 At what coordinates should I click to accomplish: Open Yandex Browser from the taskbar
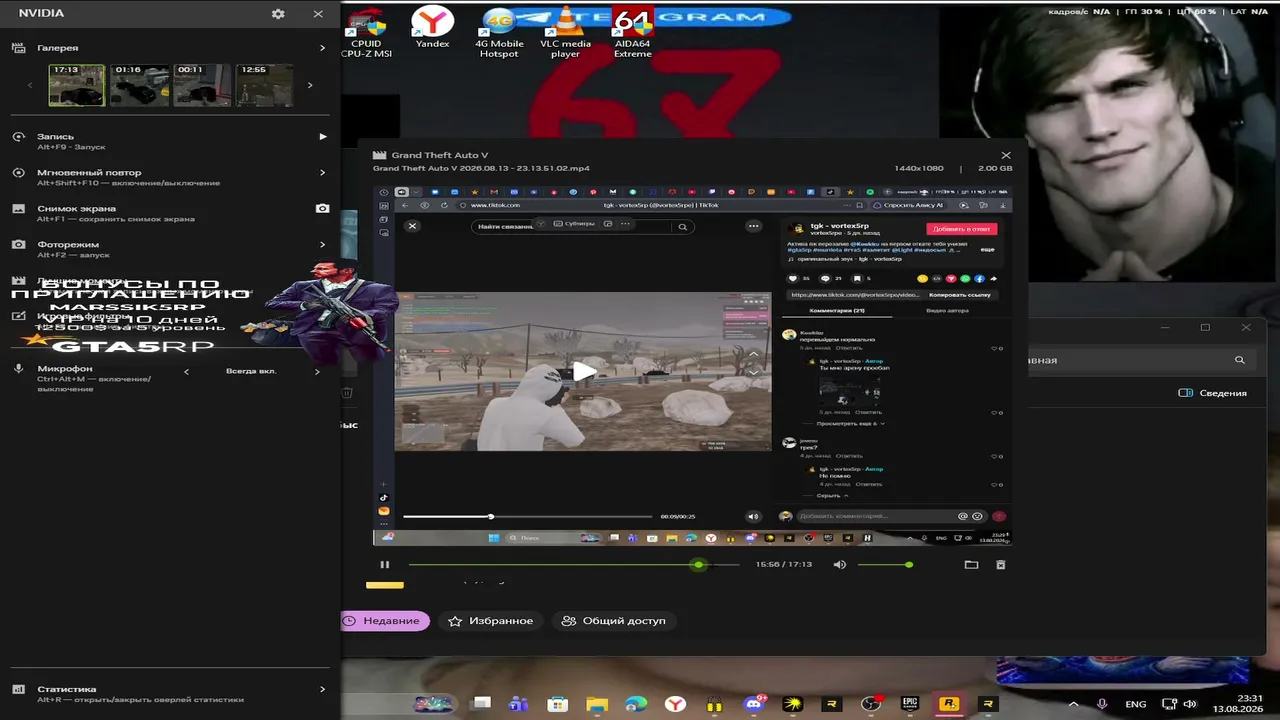(x=675, y=704)
